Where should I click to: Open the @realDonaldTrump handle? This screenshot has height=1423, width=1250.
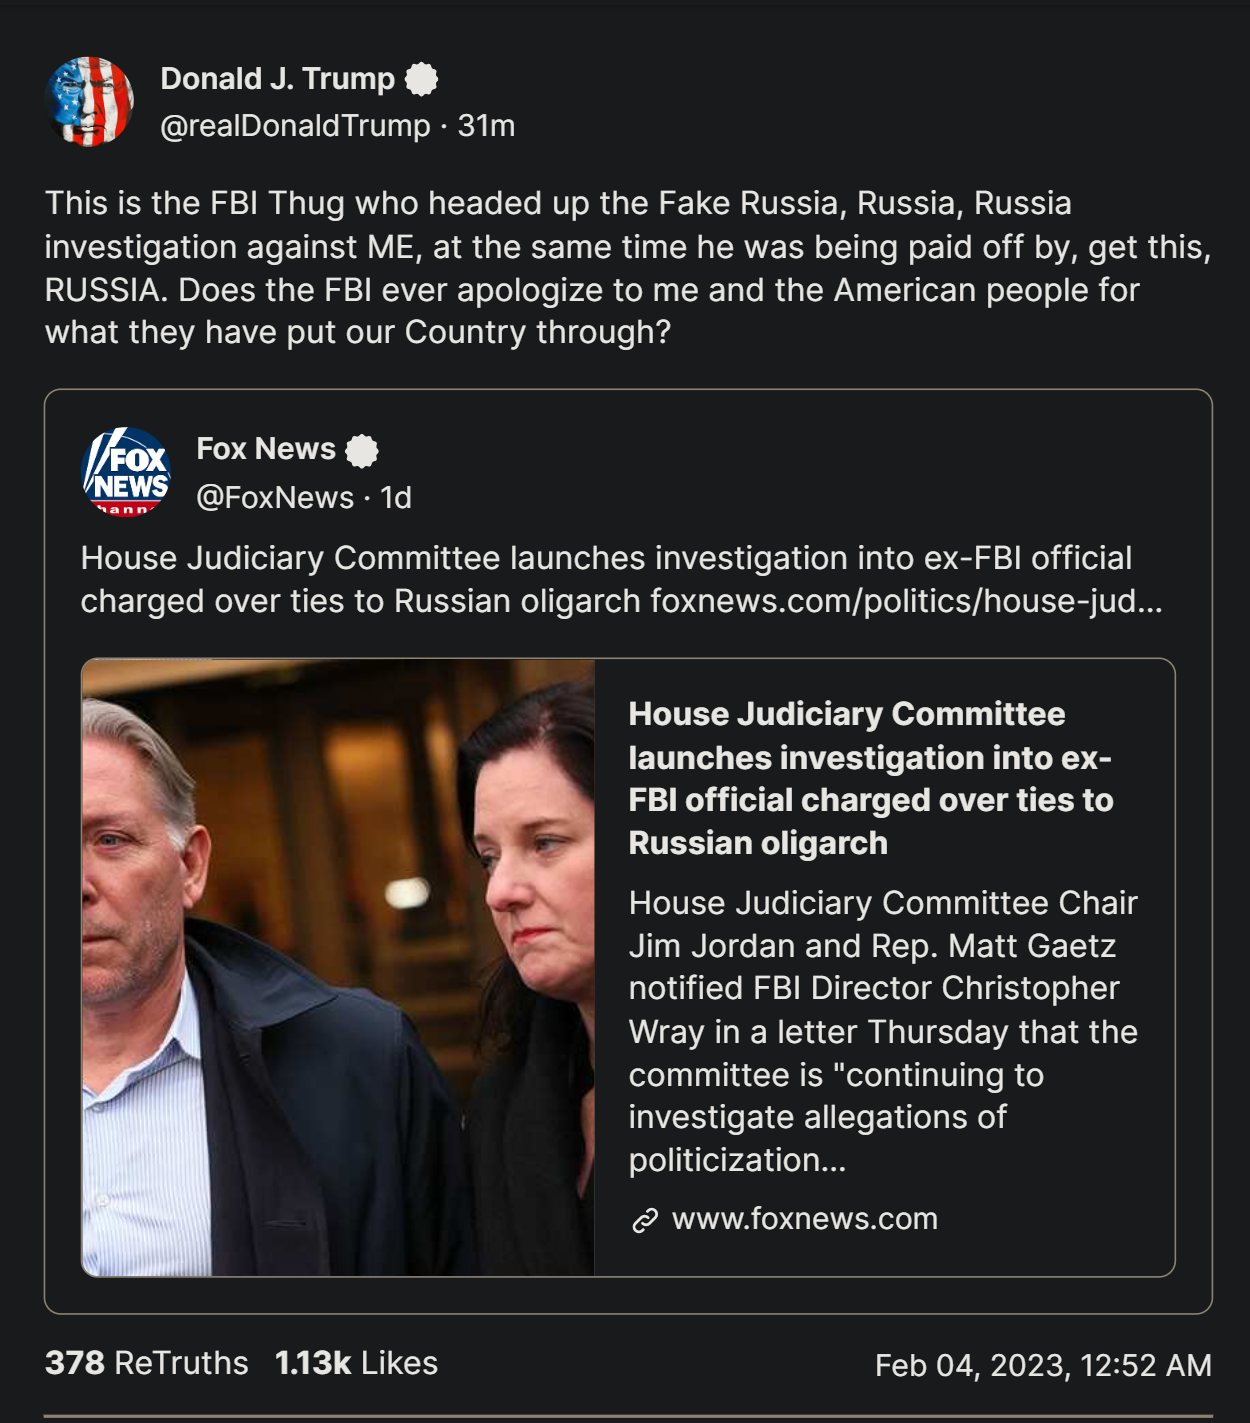coord(295,126)
